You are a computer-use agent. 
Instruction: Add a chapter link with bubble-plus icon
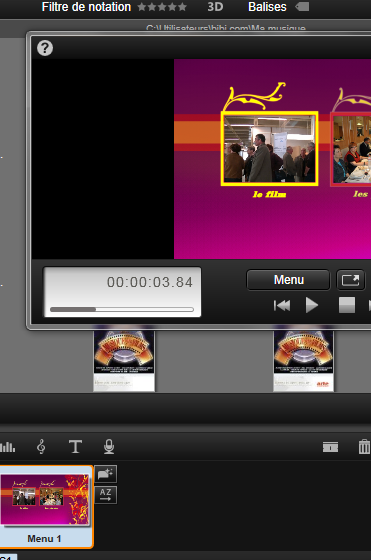tap(105, 474)
